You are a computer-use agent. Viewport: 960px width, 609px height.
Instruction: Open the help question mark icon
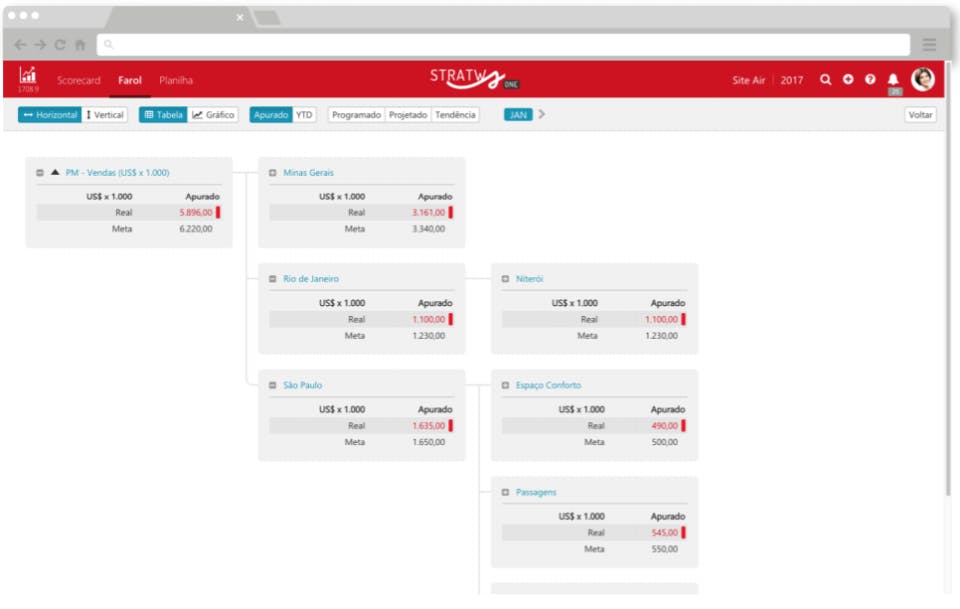(x=870, y=80)
